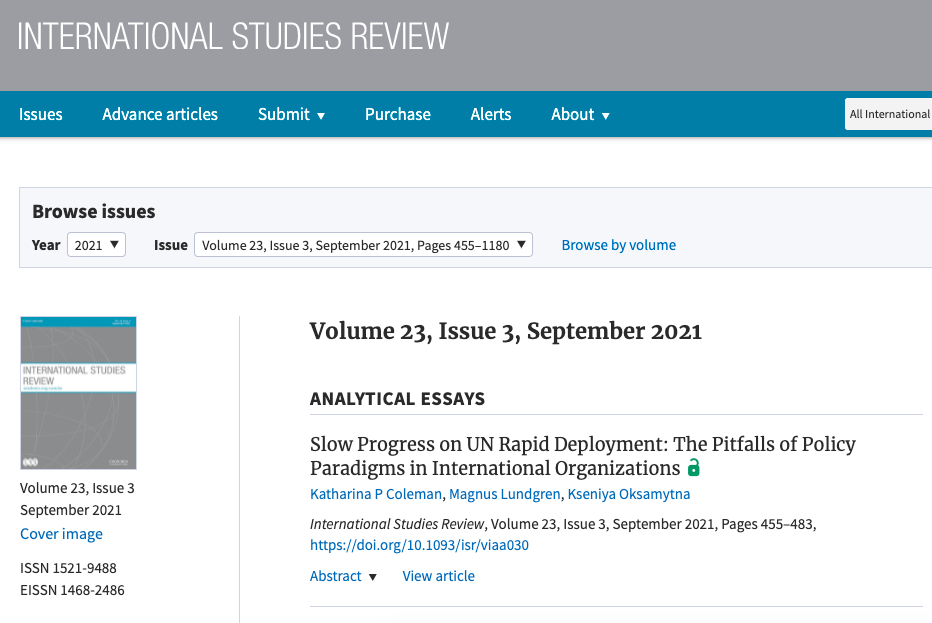The height and width of the screenshot is (623, 932).
Task: Expand the About dropdown menu
Action: (x=580, y=114)
